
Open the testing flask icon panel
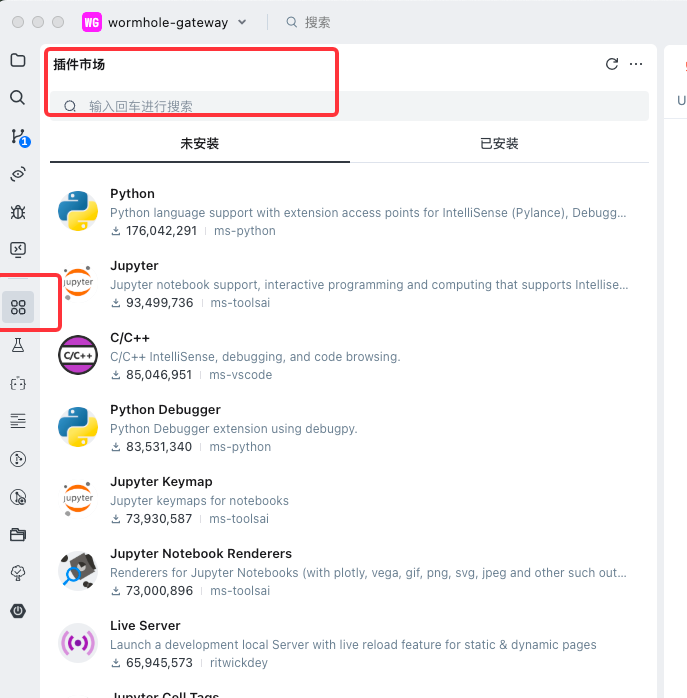tap(18, 345)
